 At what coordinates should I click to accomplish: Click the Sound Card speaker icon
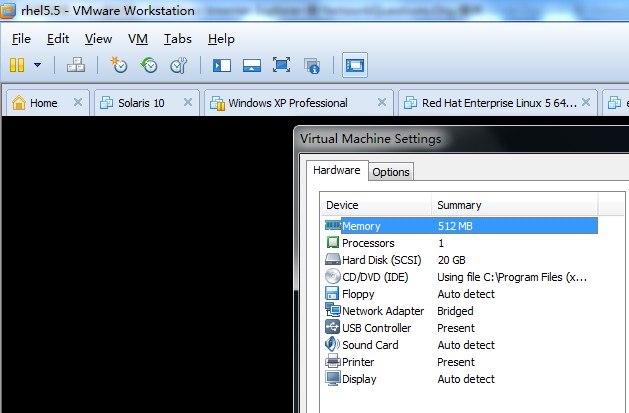pos(332,344)
